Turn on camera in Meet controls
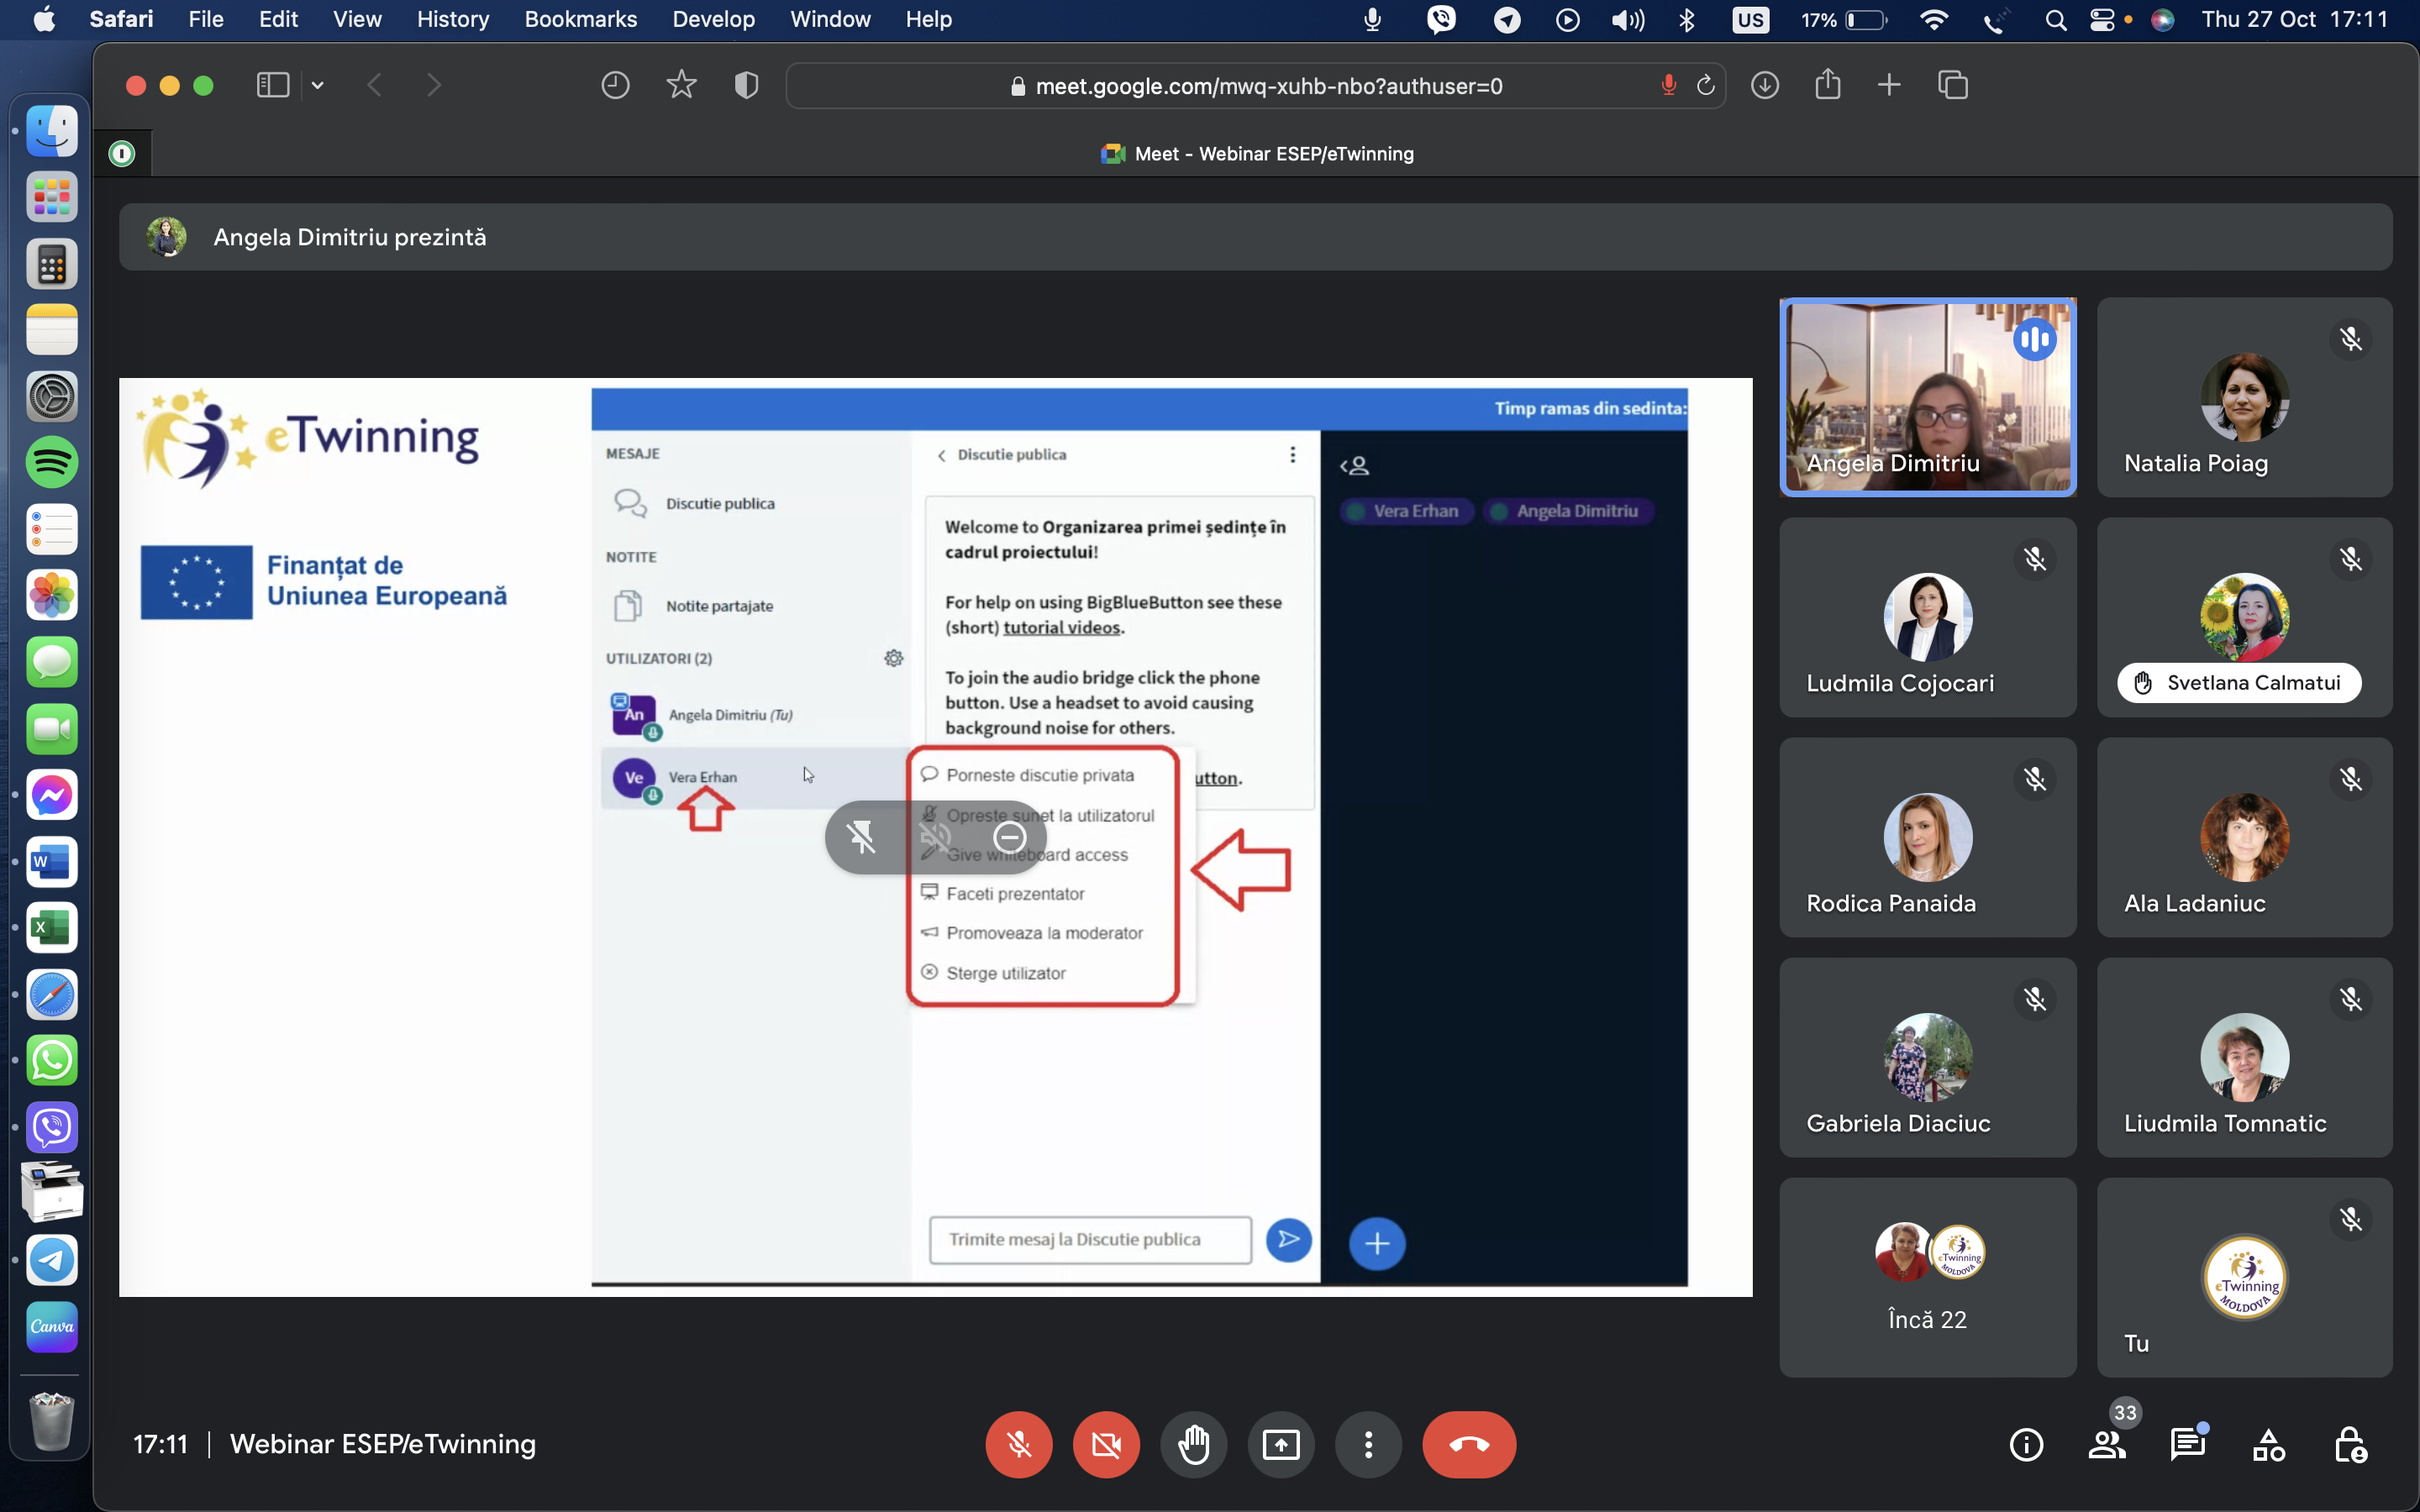Viewport: 2420px width, 1512px height. (x=1106, y=1444)
